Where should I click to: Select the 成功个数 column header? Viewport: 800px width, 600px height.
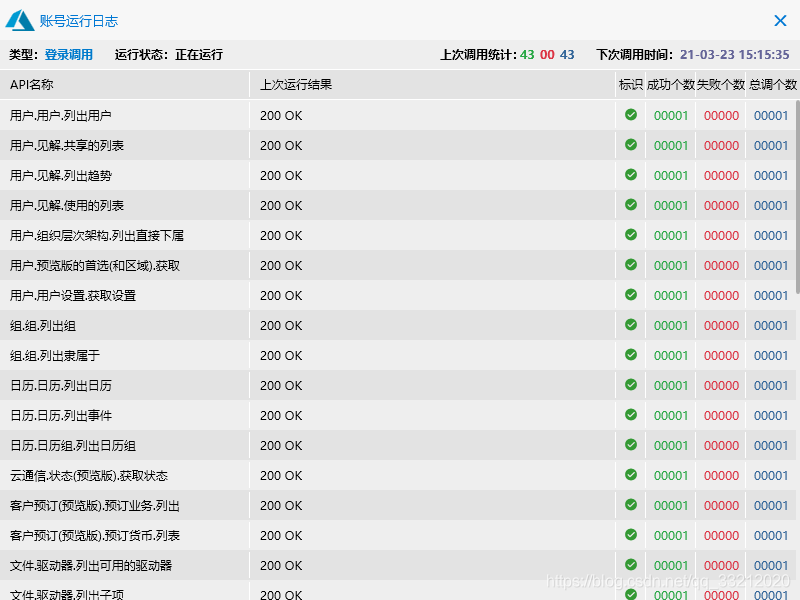pos(671,85)
